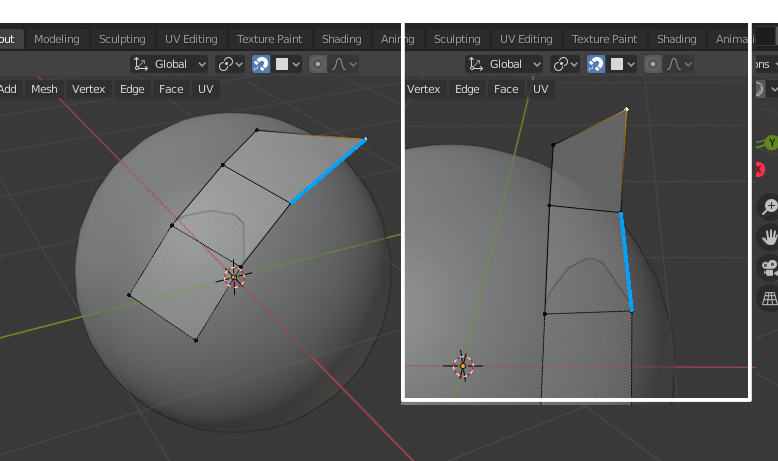778x461 pixels.
Task: Toggle snapping magnet in right viewport header
Action: [596, 64]
